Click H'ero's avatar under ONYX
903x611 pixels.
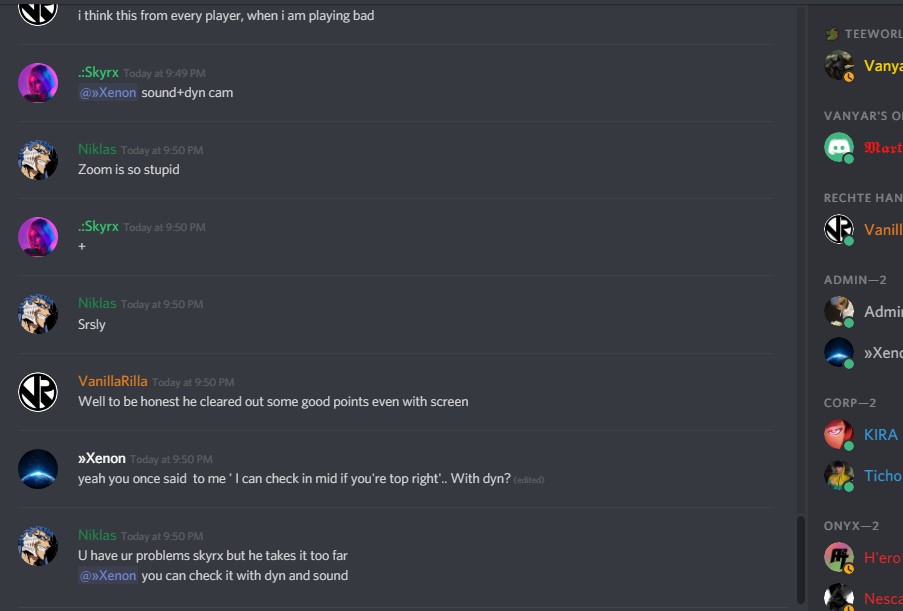coord(839,557)
